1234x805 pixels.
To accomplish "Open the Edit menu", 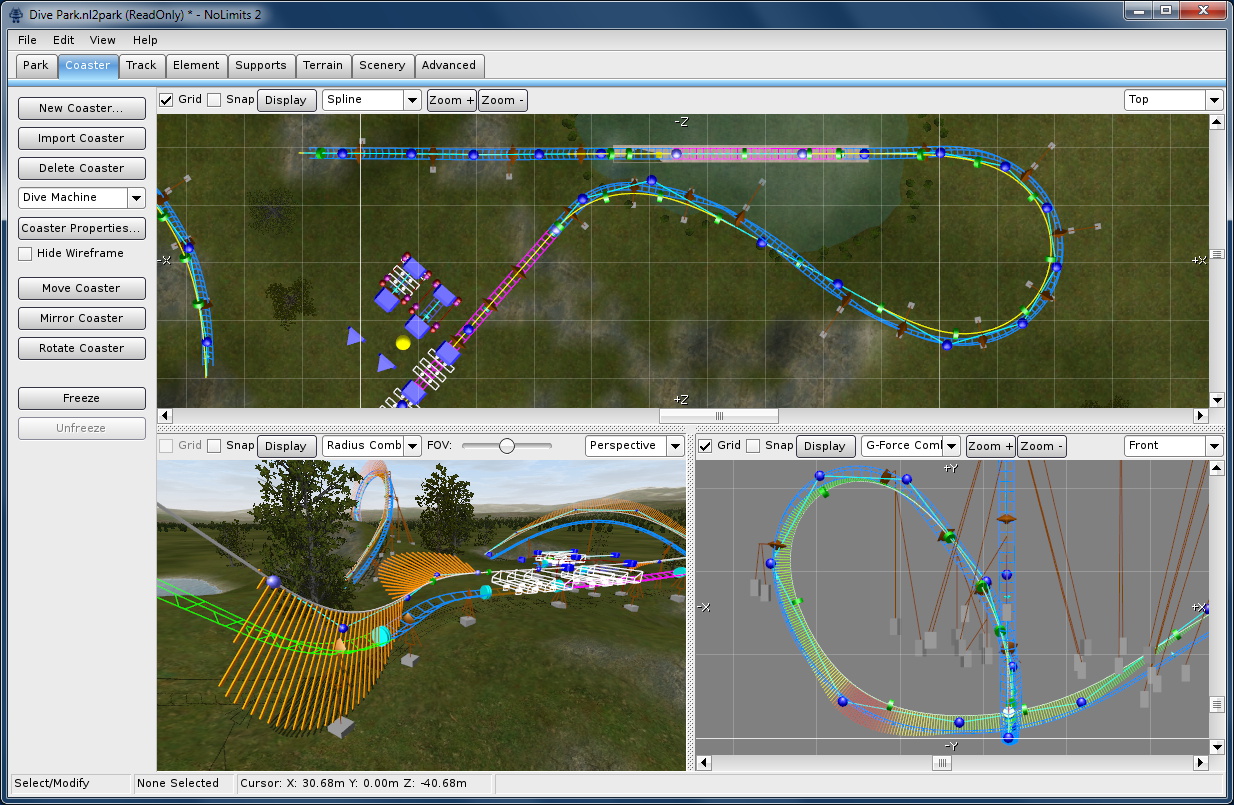I will [64, 40].
